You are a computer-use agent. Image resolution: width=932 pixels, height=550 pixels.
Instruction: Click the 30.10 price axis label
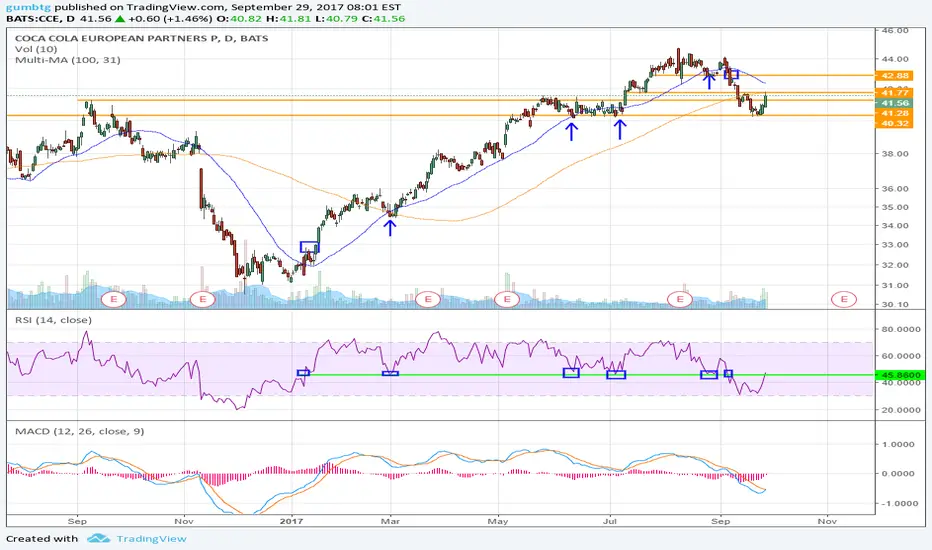pos(895,304)
